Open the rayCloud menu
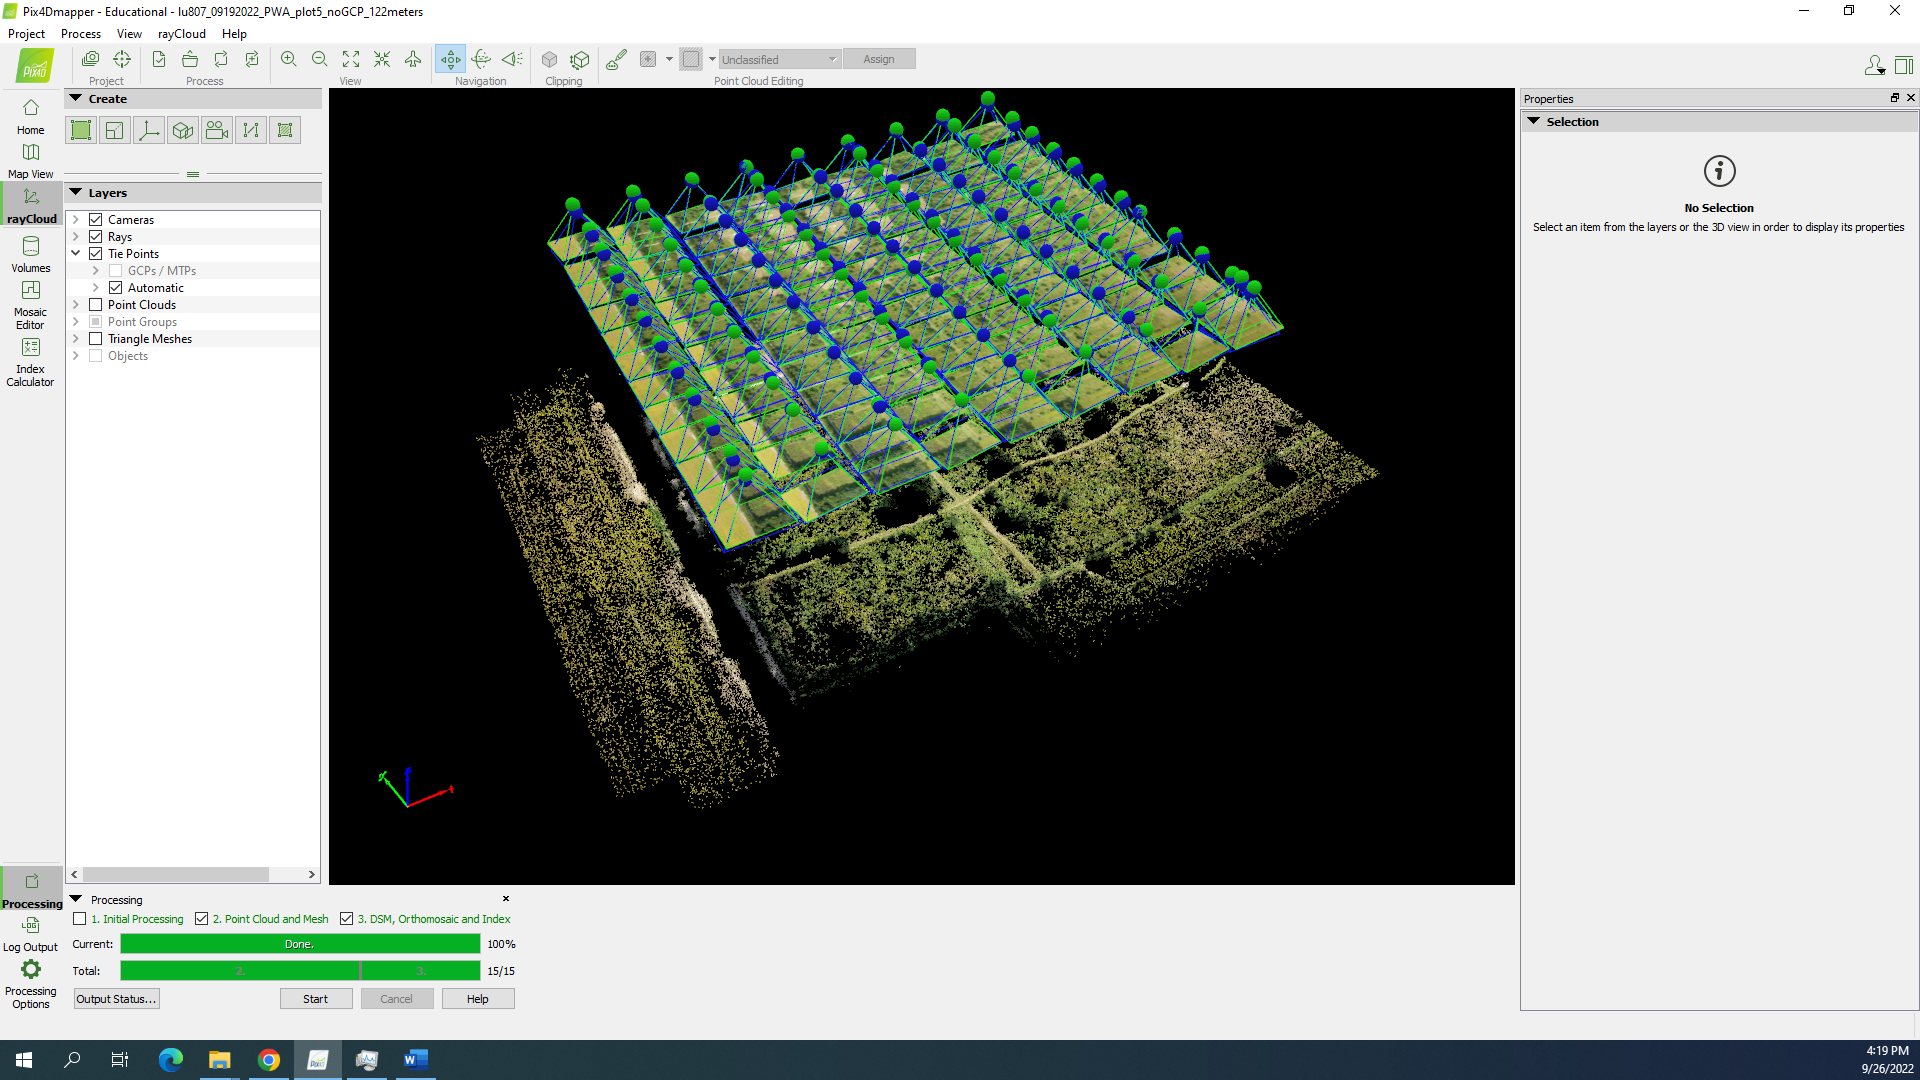 tap(182, 34)
